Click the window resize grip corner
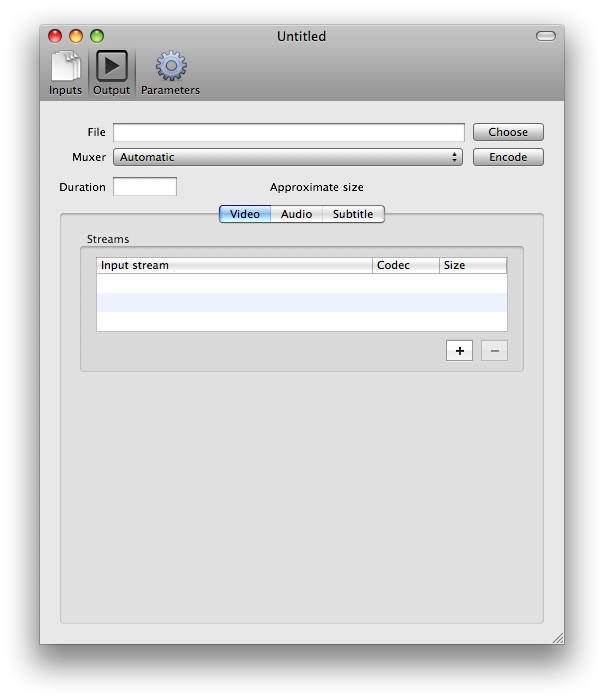Viewport: 604px width, 699px height. 558,637
